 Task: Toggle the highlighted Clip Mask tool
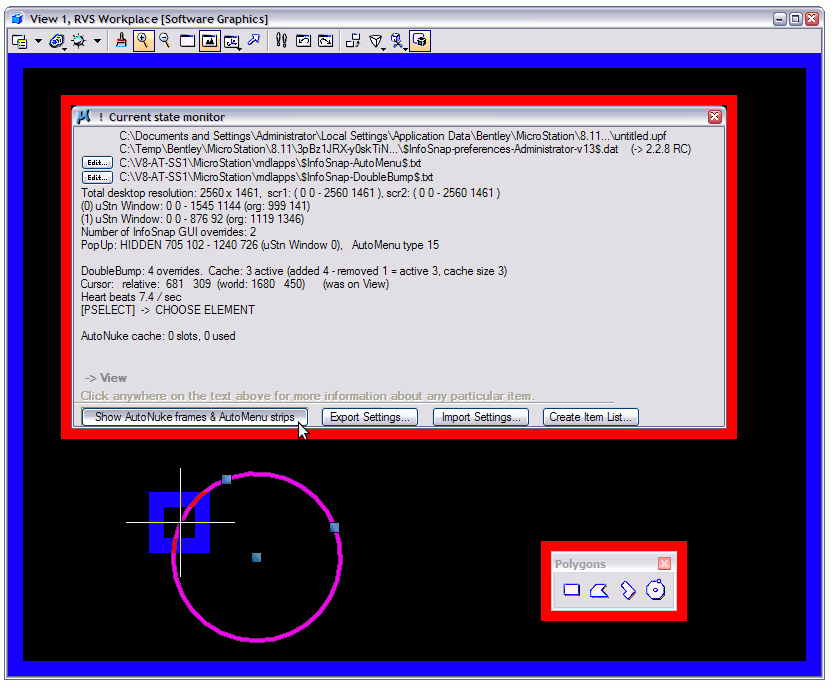(x=420, y=41)
